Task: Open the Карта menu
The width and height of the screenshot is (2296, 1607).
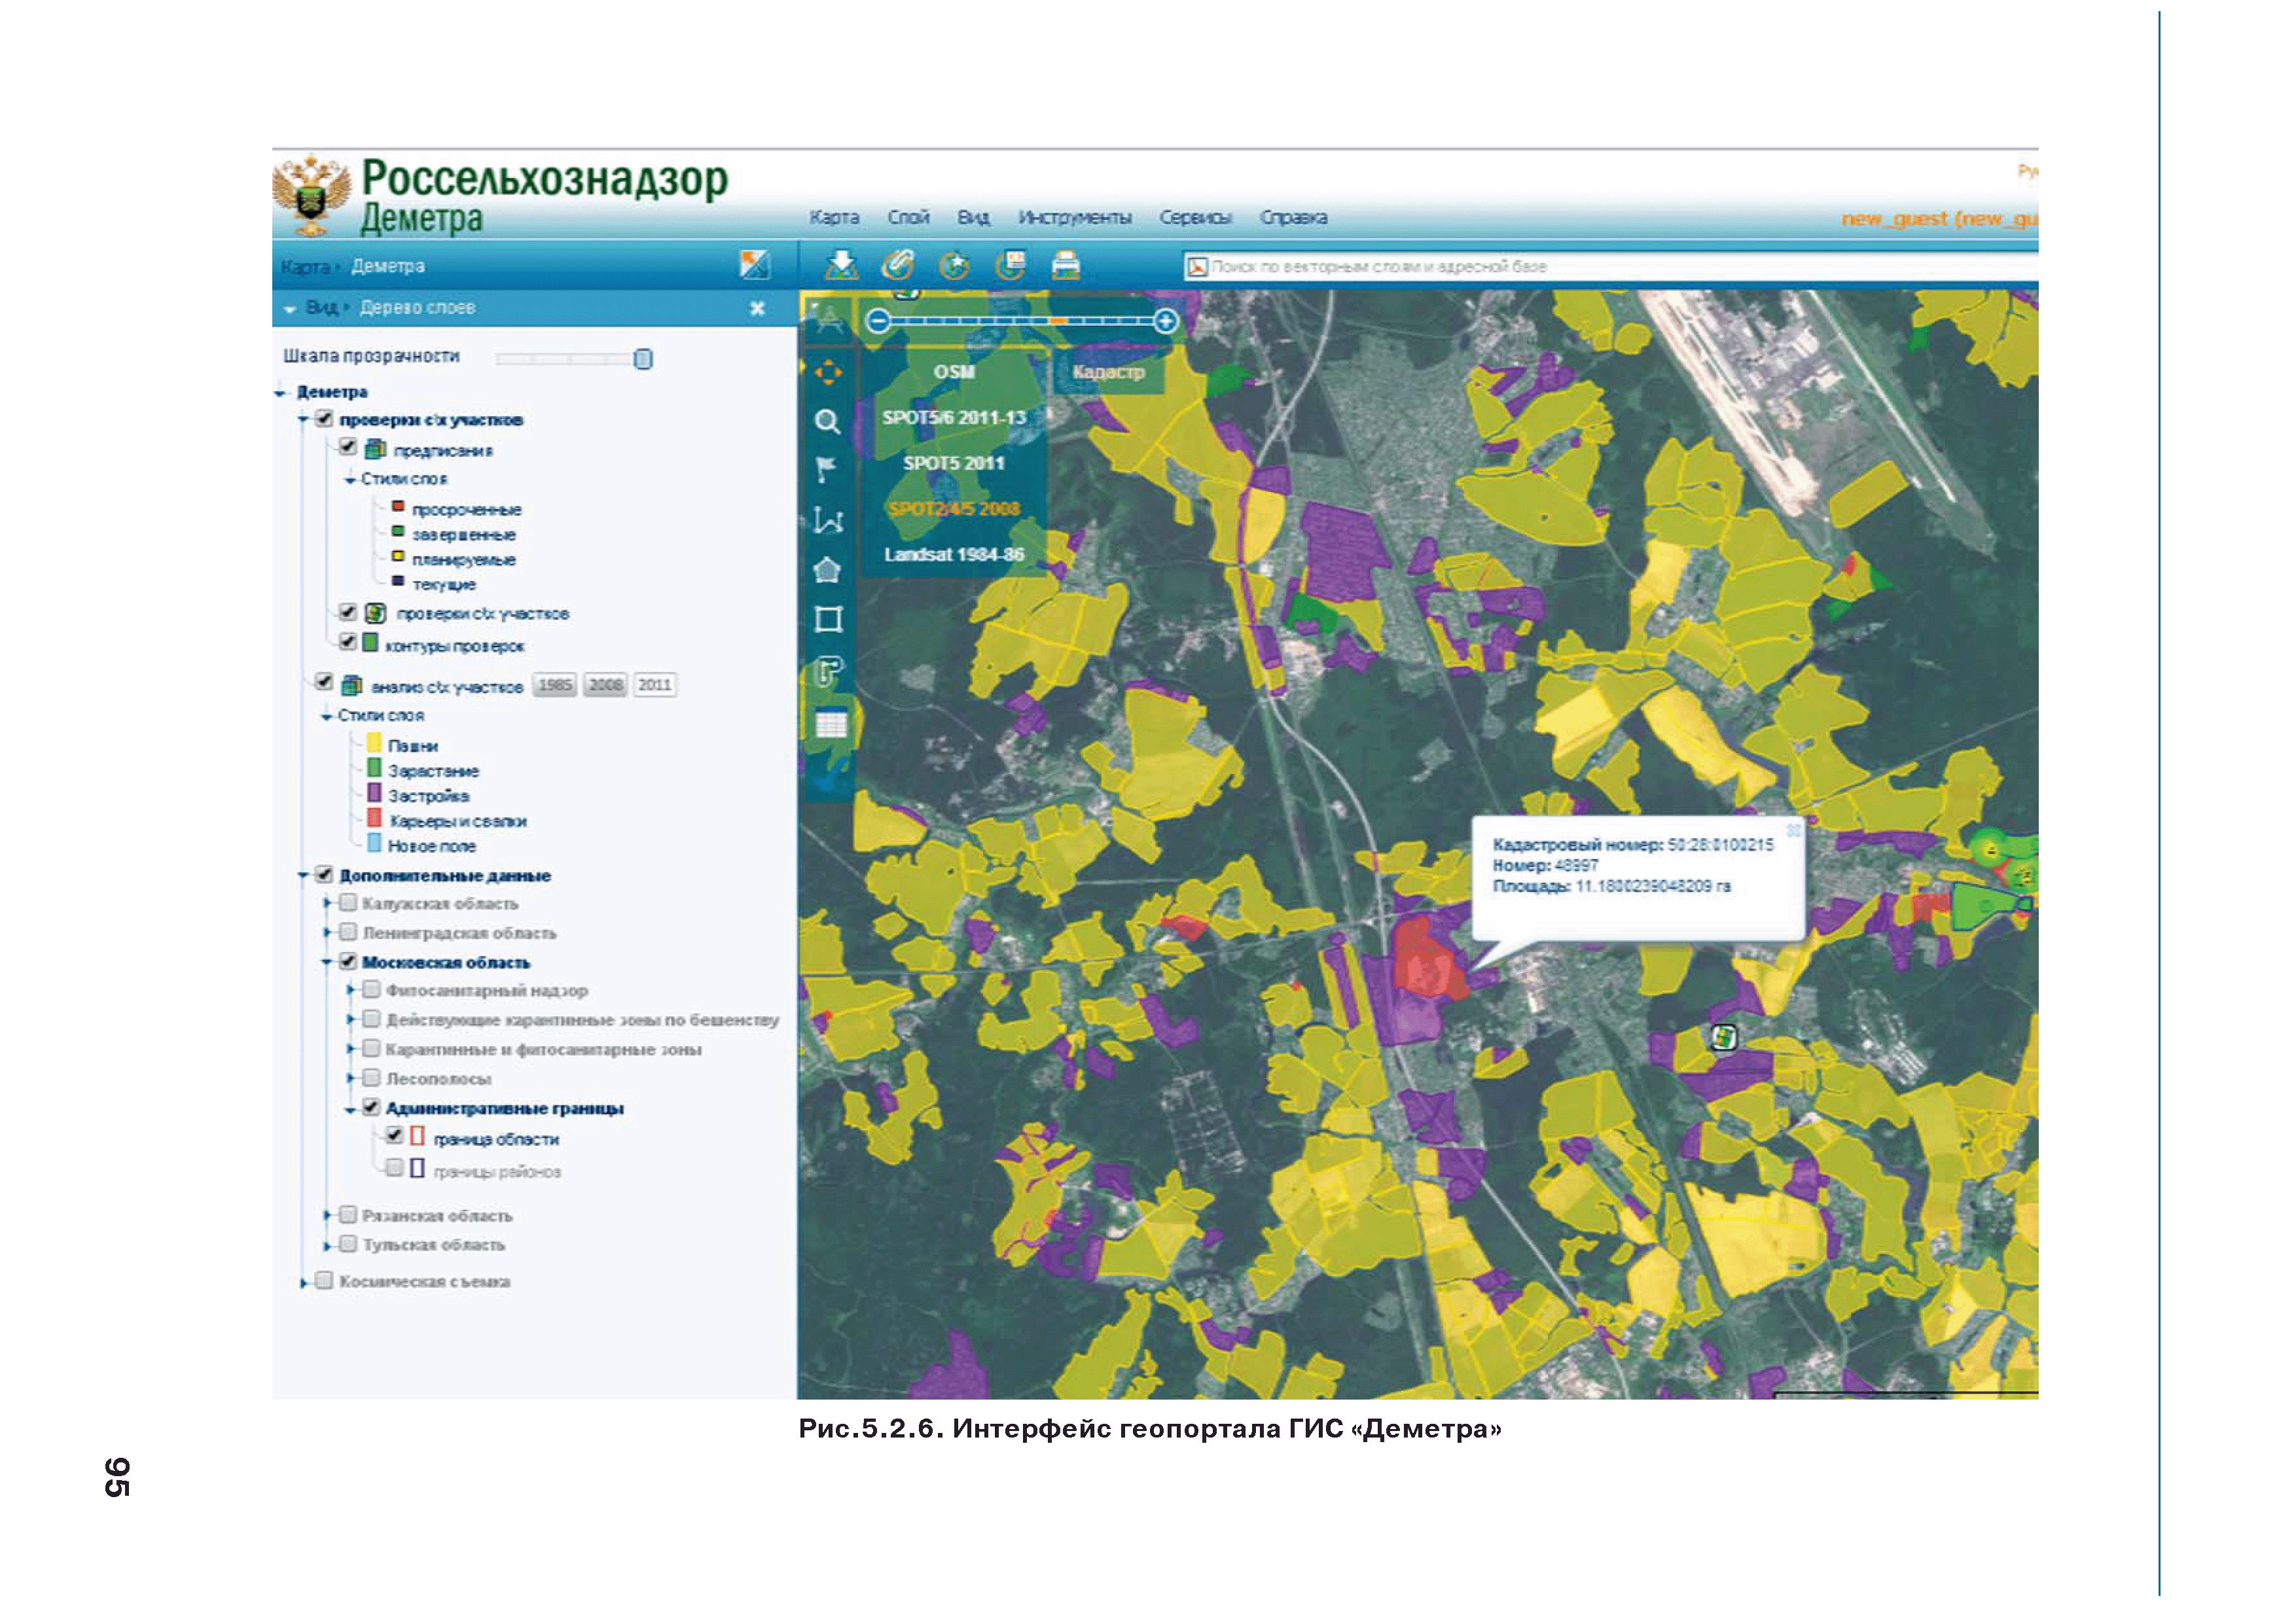Action: point(834,217)
